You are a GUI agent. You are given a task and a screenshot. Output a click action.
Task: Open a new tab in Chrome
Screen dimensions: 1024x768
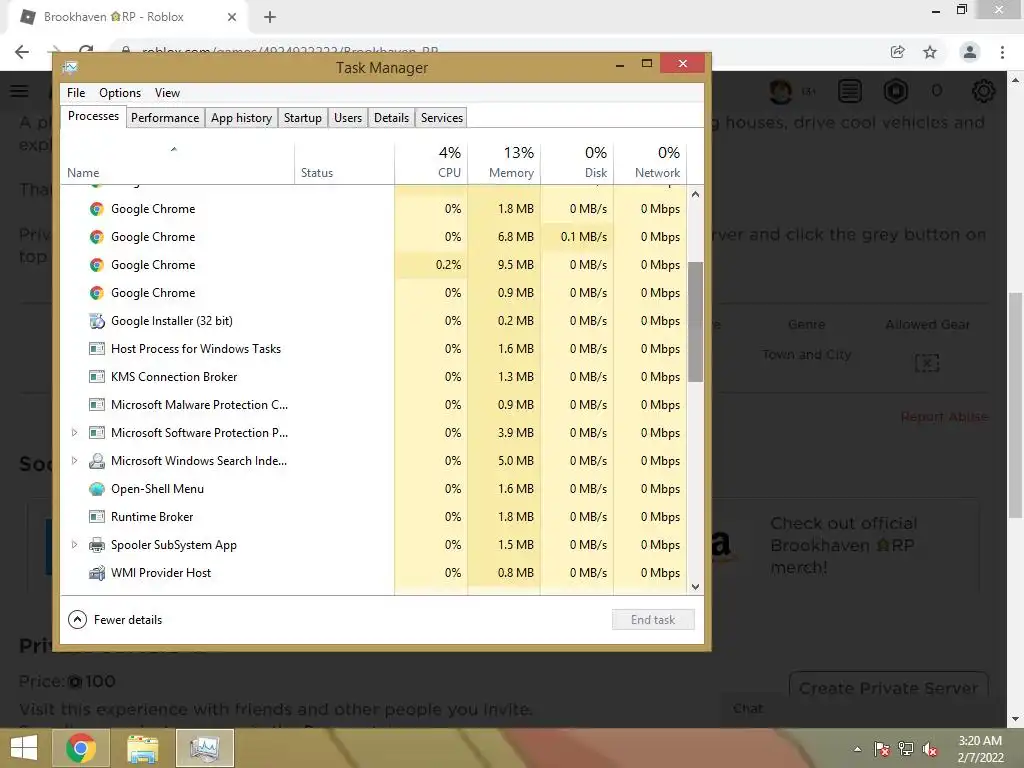[x=270, y=17]
